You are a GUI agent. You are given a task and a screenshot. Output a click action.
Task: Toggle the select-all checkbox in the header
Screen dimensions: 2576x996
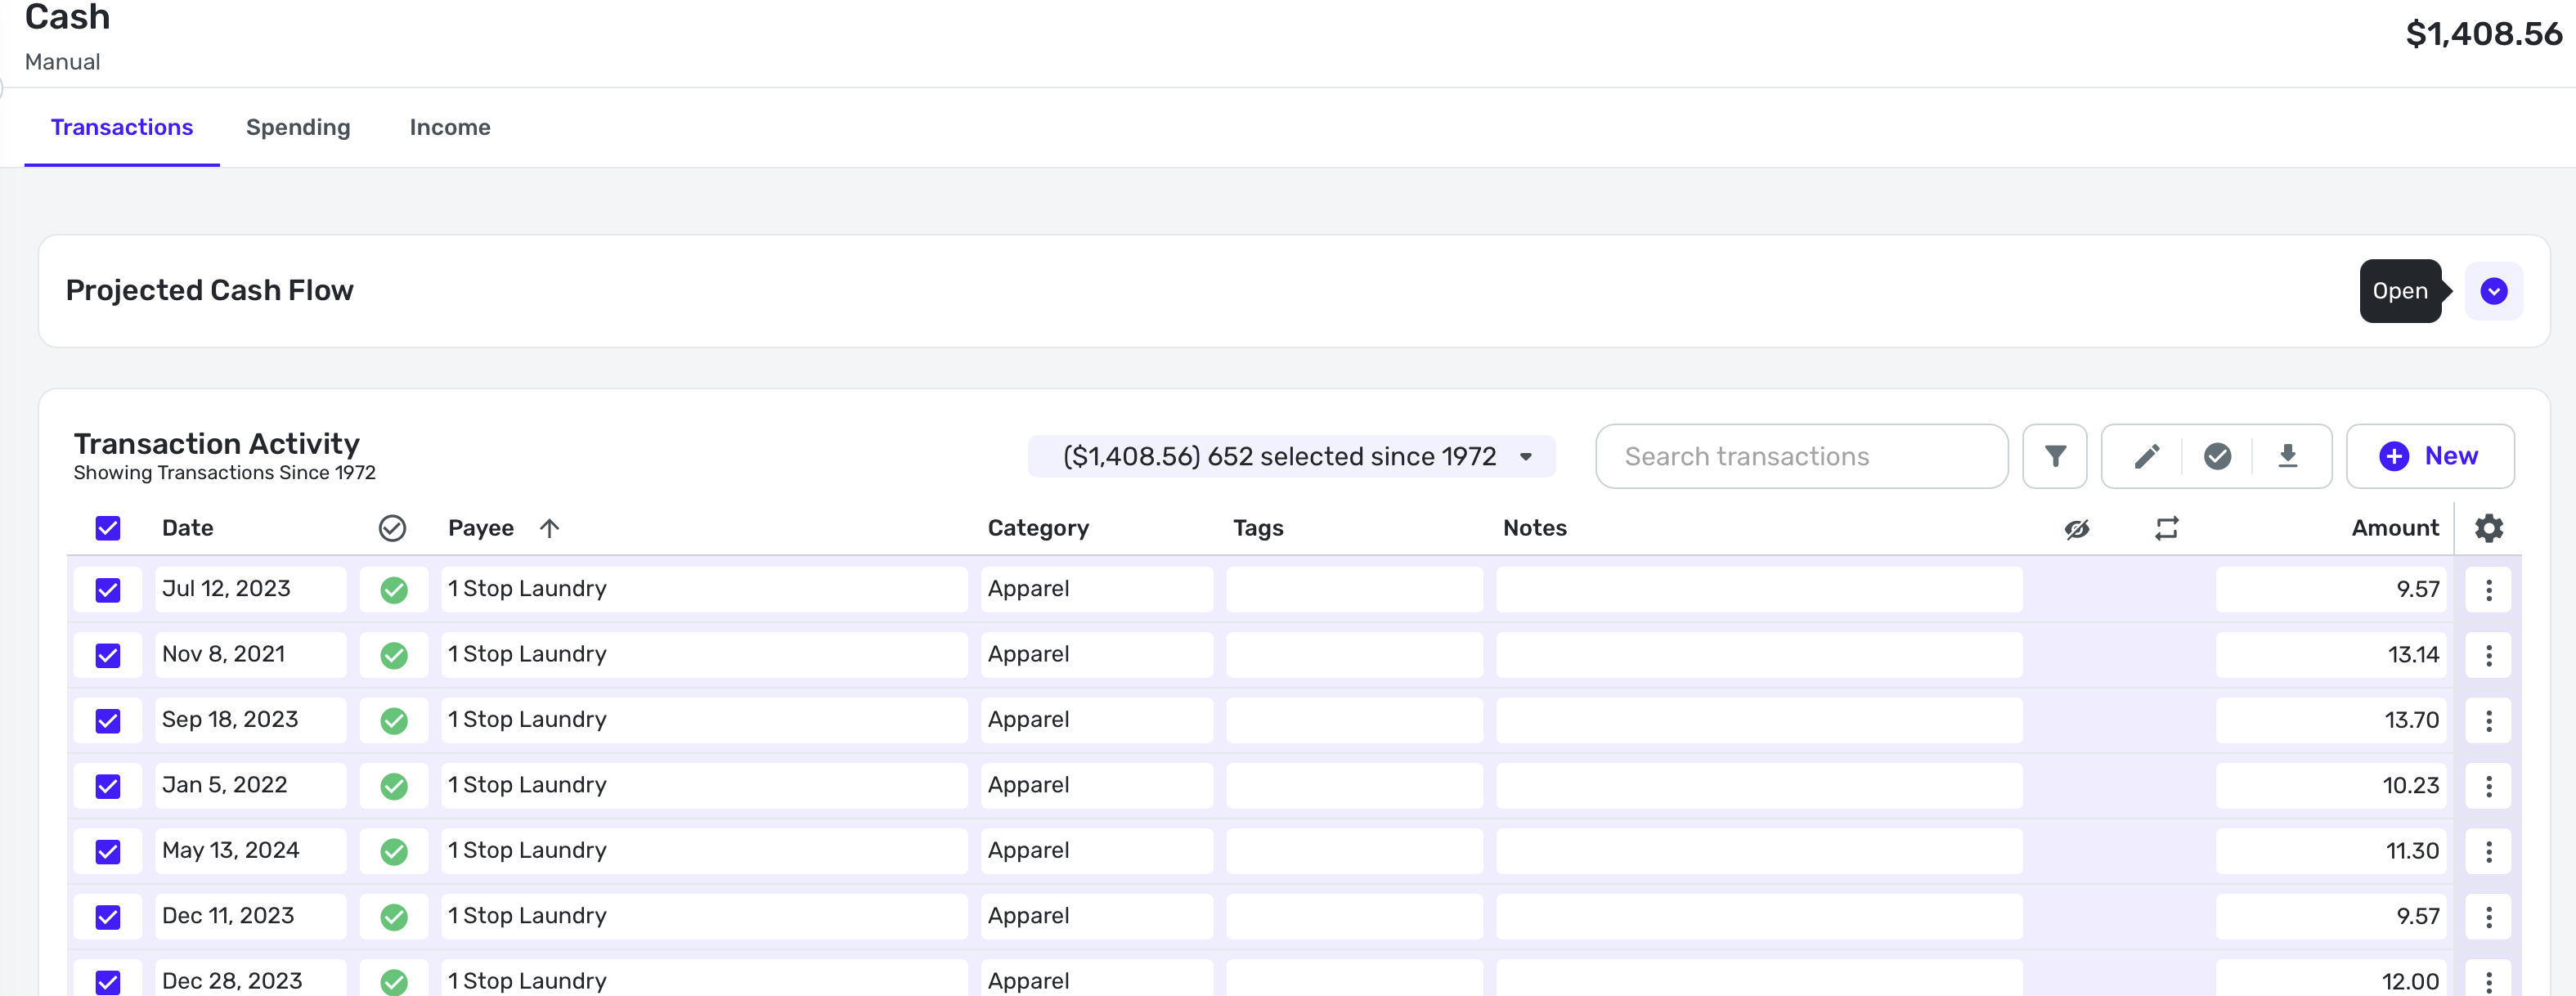point(108,528)
